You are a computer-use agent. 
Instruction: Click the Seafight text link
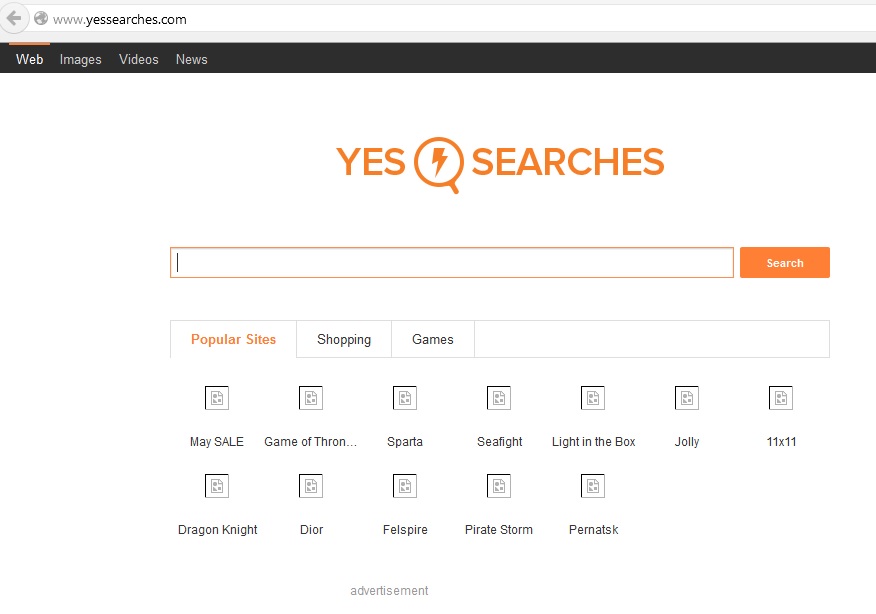pos(499,442)
